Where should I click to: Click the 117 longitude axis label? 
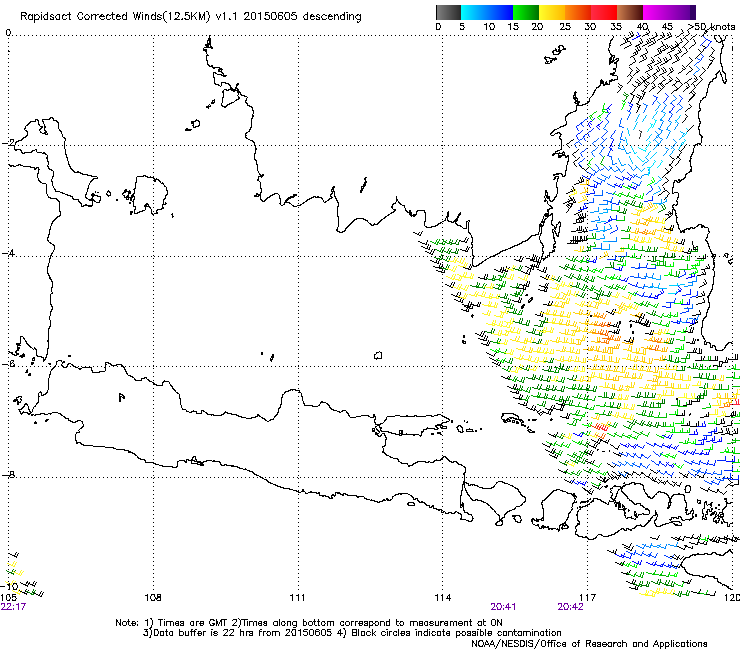[588, 598]
